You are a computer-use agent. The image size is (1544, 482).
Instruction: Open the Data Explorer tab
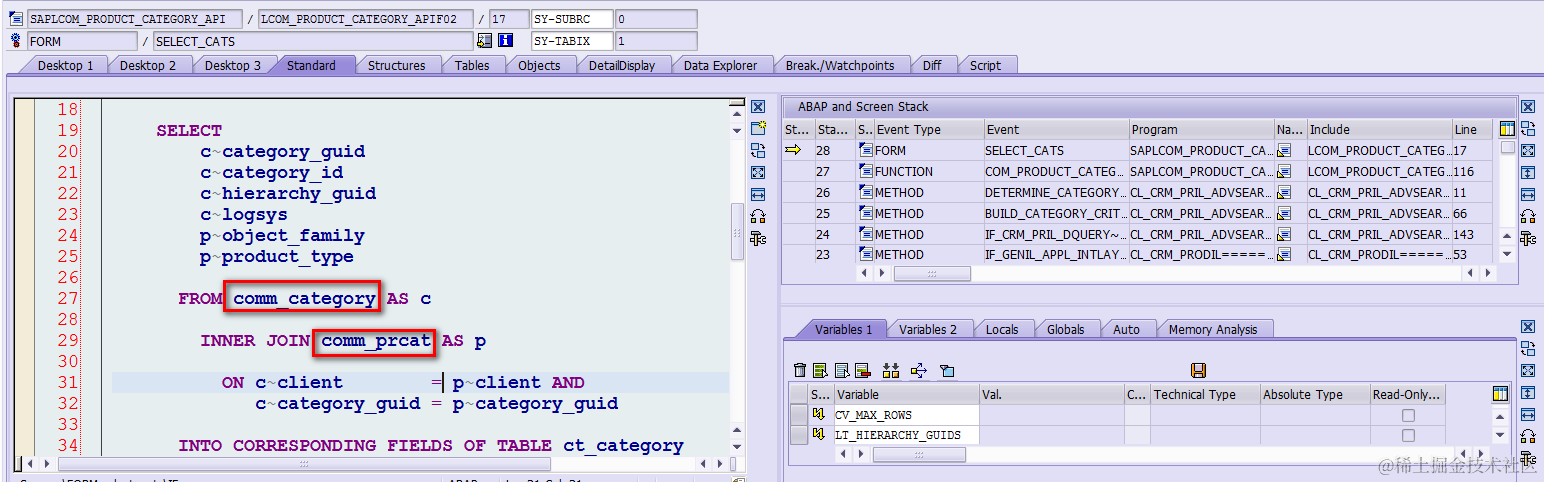(x=720, y=65)
